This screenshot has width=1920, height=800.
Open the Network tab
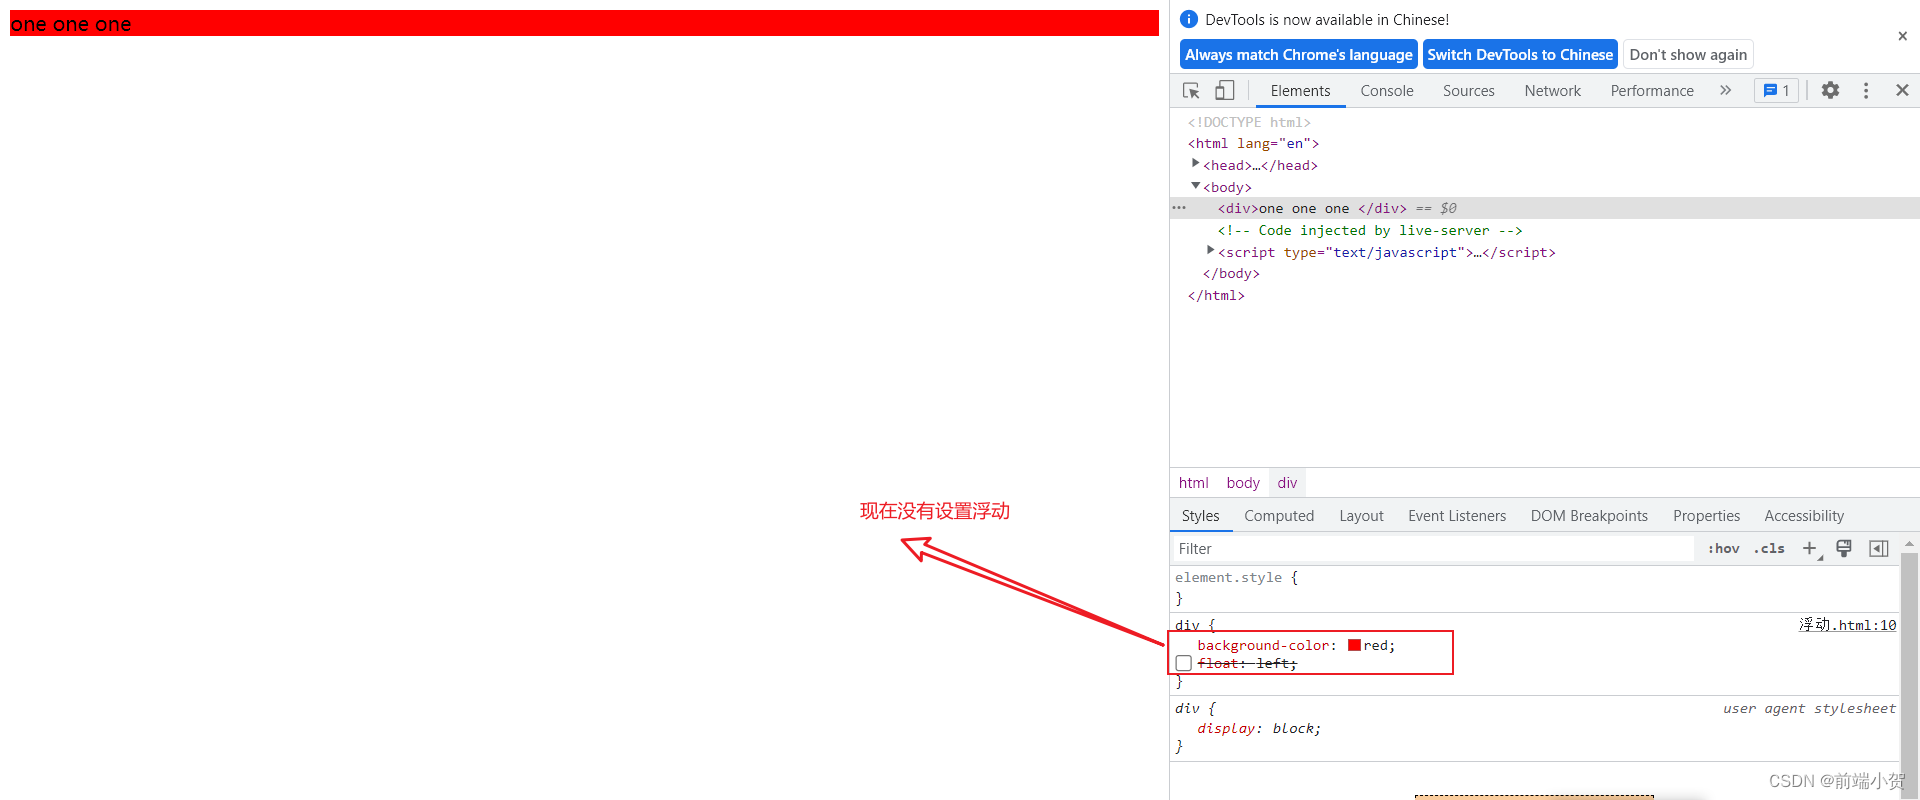coord(1552,91)
